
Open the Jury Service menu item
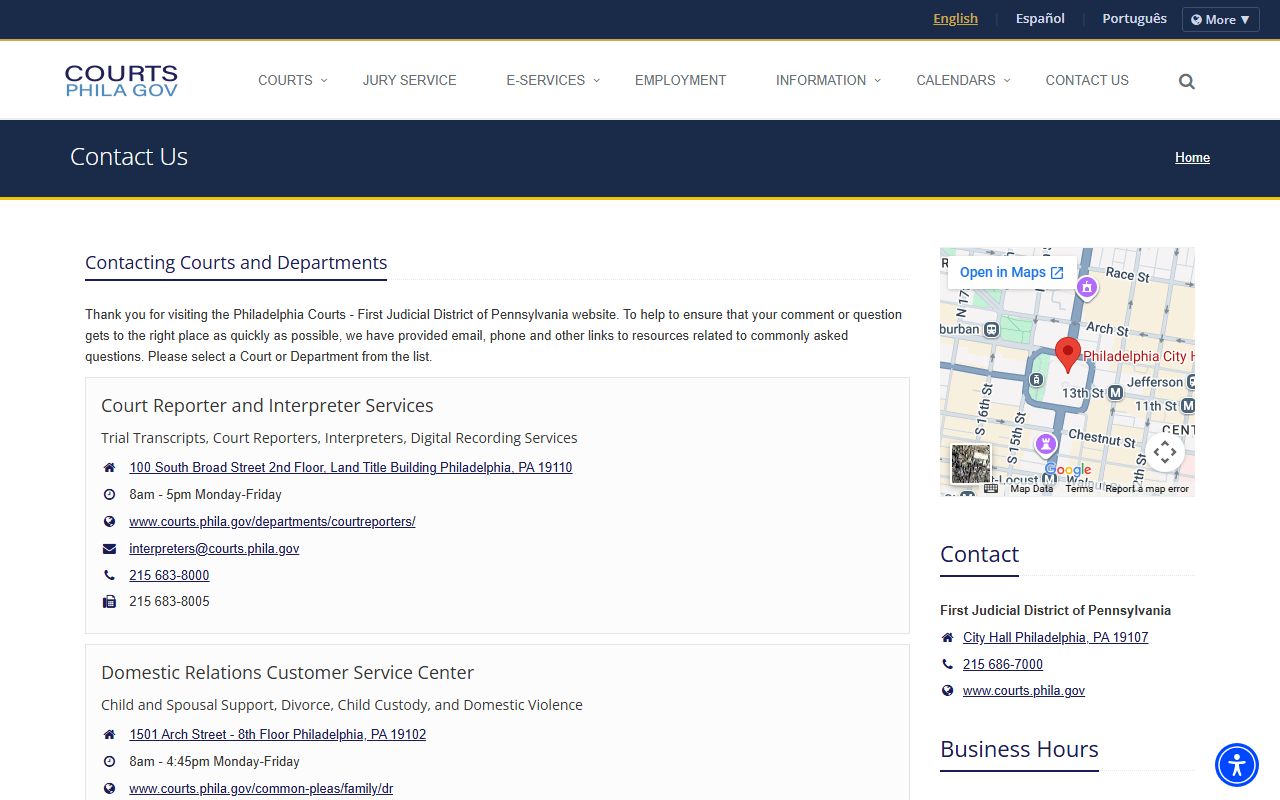pyautogui.click(x=409, y=81)
